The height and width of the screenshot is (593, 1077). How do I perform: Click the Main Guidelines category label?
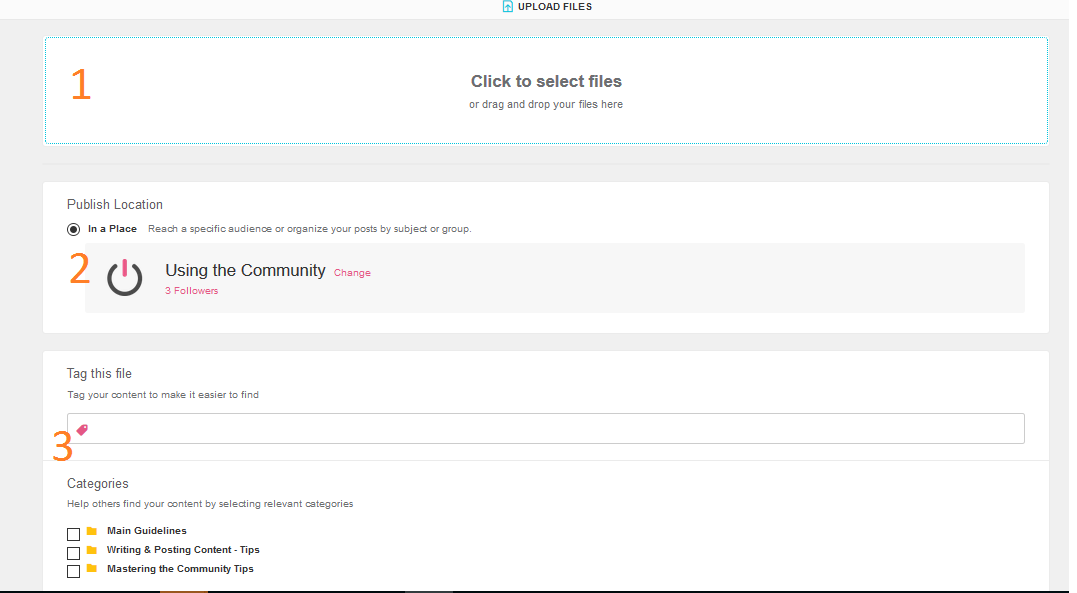pyautogui.click(x=147, y=530)
